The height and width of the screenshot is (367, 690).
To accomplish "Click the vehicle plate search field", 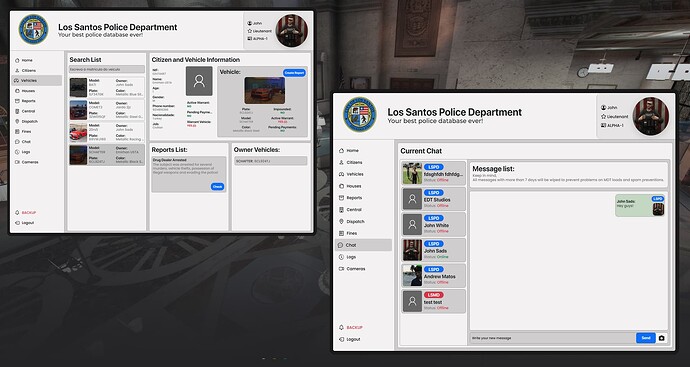I will [106, 69].
